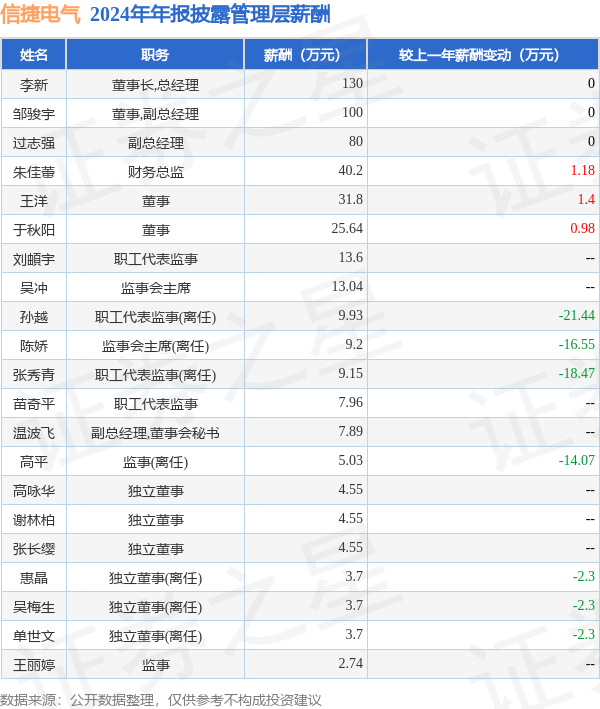The image size is (600, 709).
Task: Select the name 李新
Action: pos(34,85)
